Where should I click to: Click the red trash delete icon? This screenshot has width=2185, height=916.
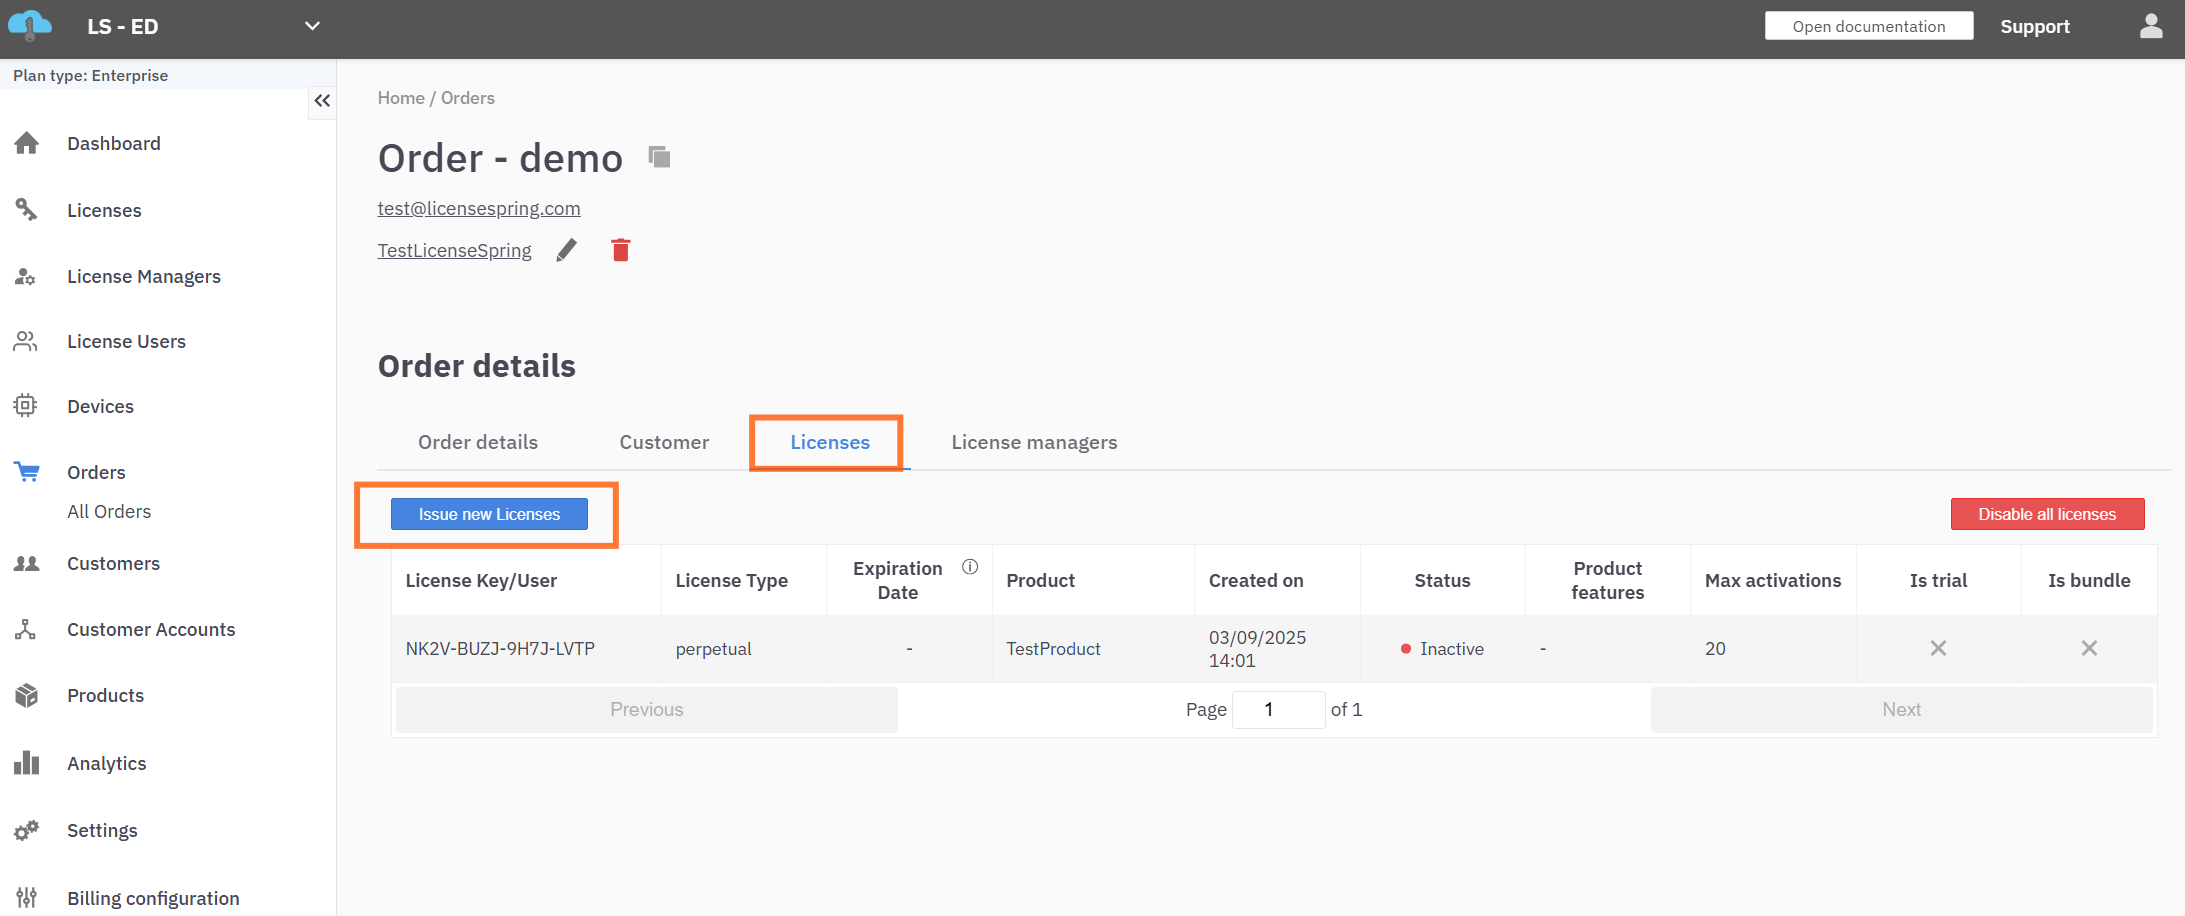pyautogui.click(x=621, y=250)
